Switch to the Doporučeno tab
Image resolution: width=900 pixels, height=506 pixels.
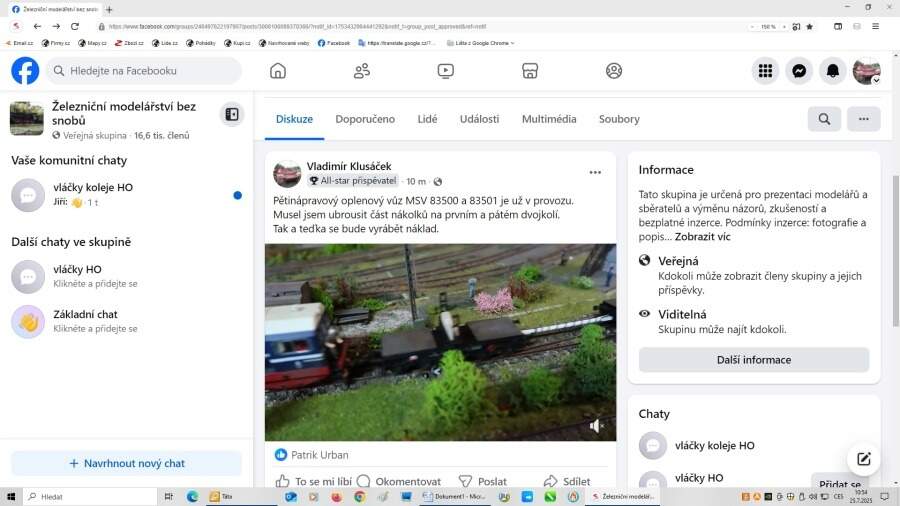[x=365, y=119]
